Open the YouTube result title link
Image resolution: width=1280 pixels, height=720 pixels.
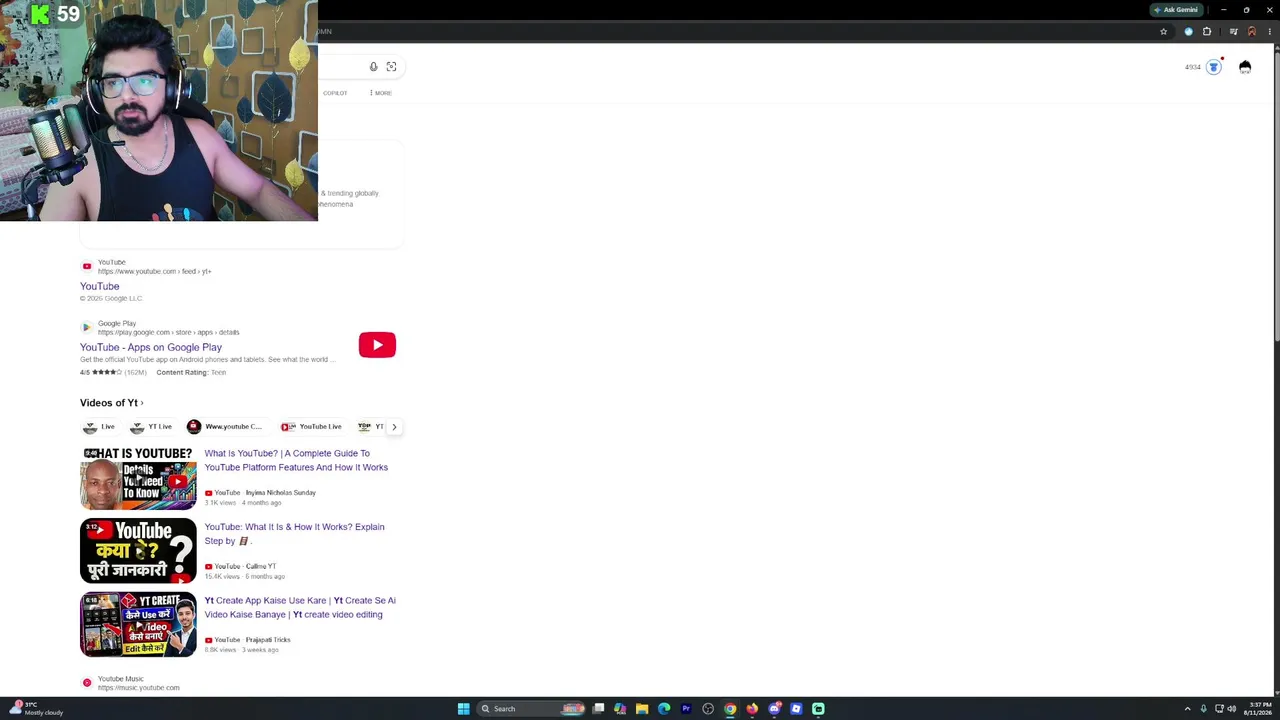(100, 286)
